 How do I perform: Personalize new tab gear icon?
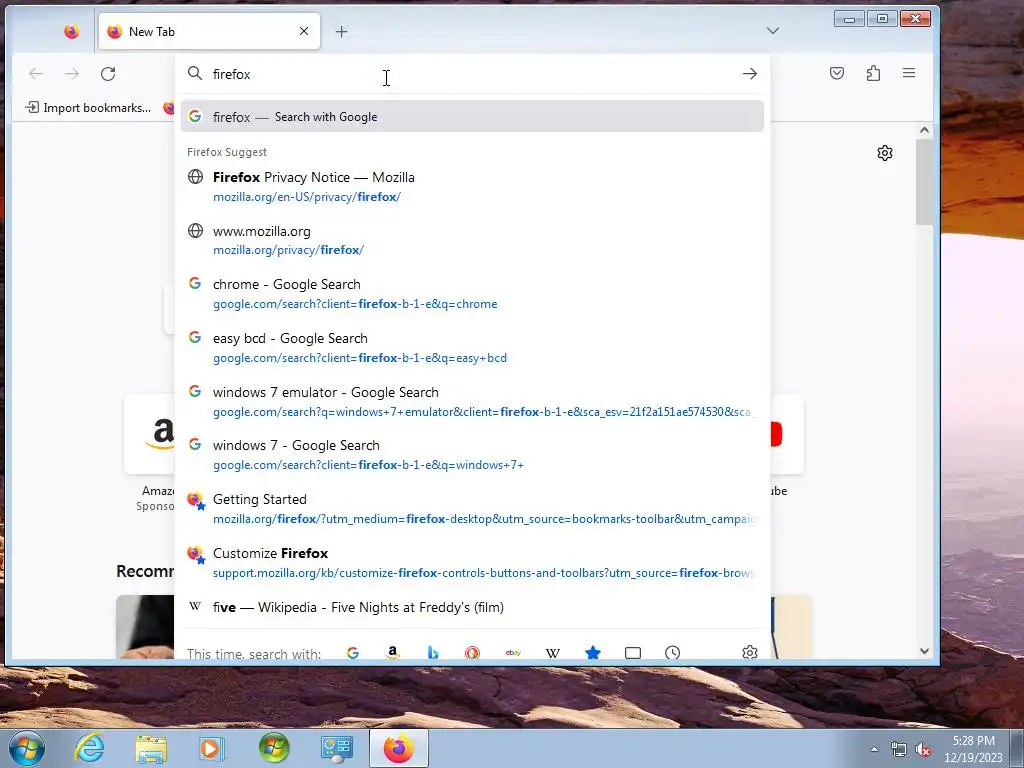(885, 153)
